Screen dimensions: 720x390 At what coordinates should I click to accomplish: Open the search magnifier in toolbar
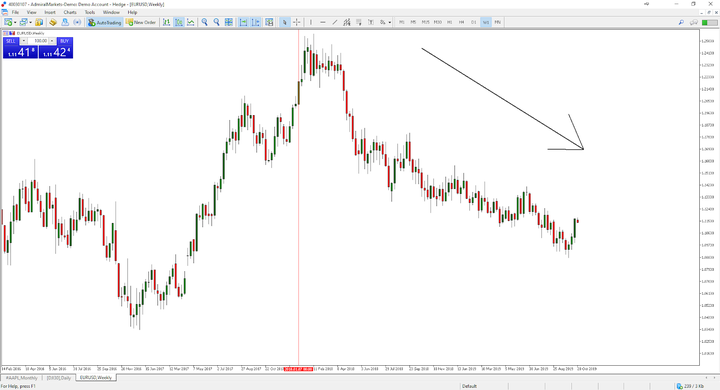click(681, 22)
